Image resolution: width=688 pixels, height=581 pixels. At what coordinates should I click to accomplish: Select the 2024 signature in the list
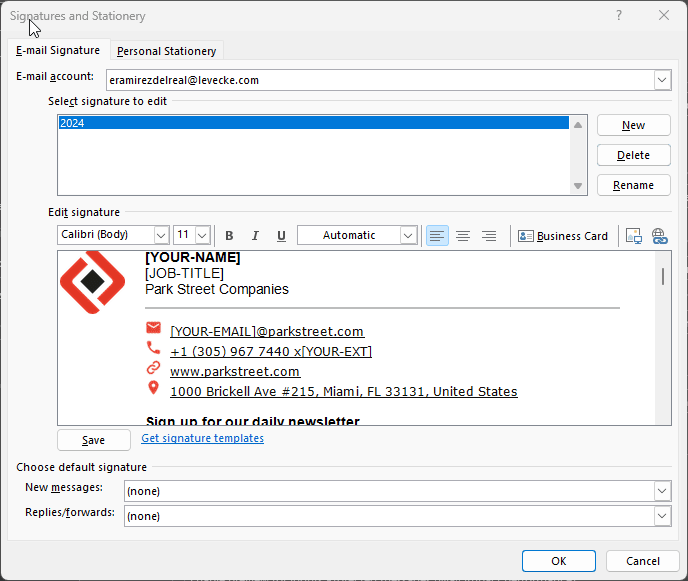[314, 123]
